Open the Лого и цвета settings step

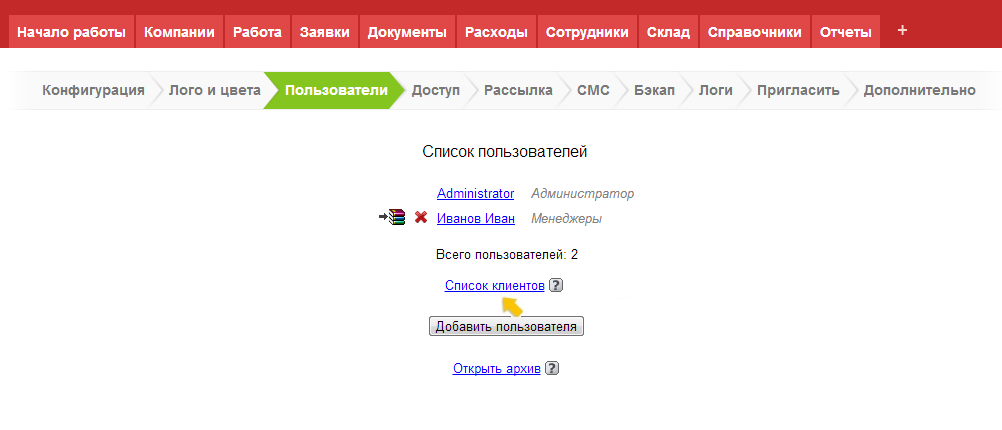click(x=214, y=91)
